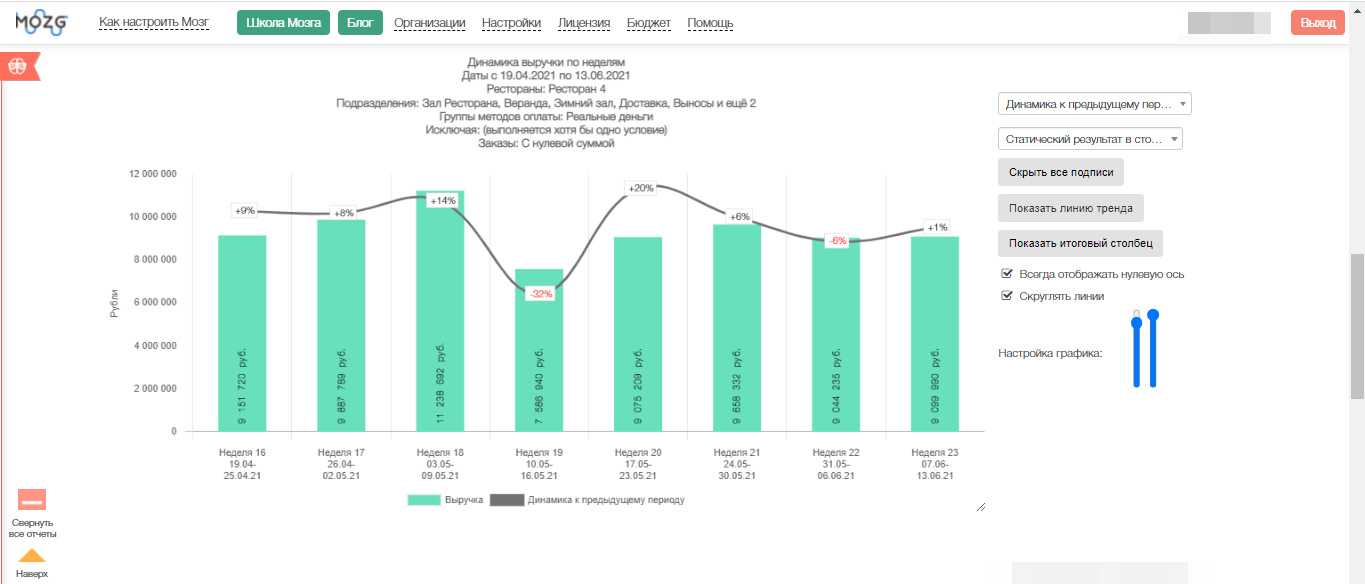Click the red brain bookmark icon
Screen dimensions: 1365x584
pyautogui.click(x=17, y=66)
